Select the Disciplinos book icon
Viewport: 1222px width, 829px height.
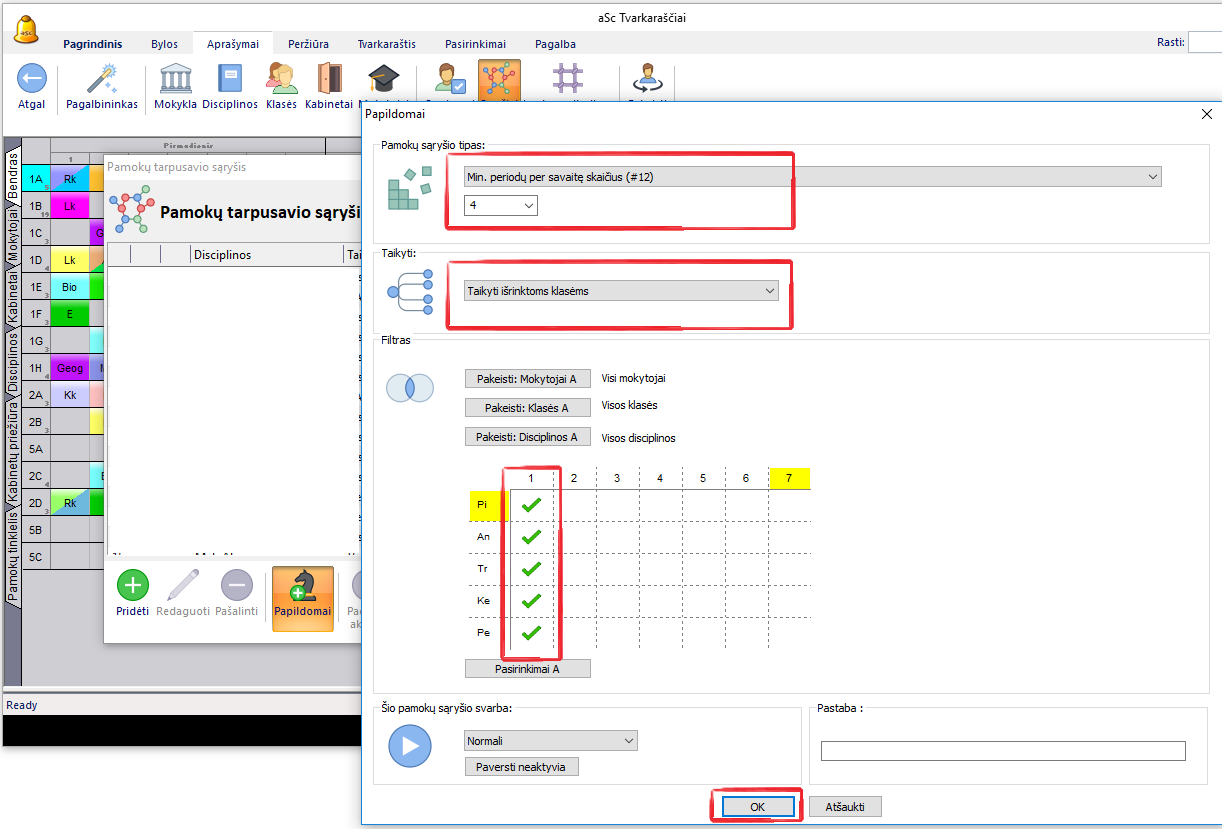(x=230, y=79)
